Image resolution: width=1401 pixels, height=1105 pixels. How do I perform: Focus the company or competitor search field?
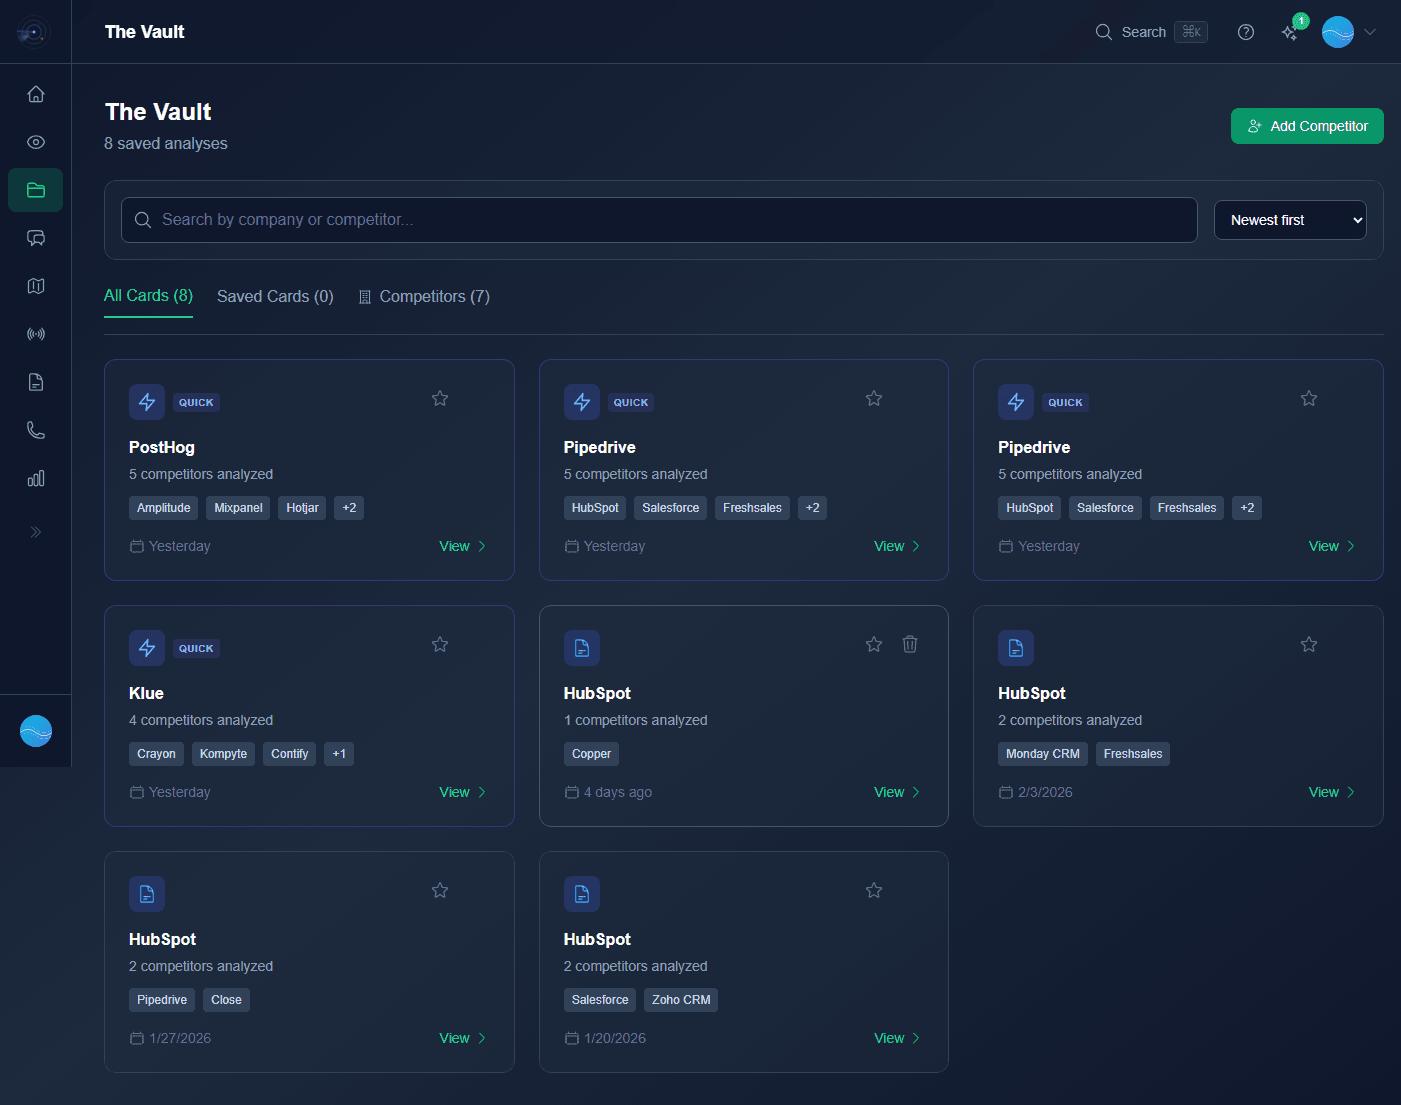click(x=660, y=220)
